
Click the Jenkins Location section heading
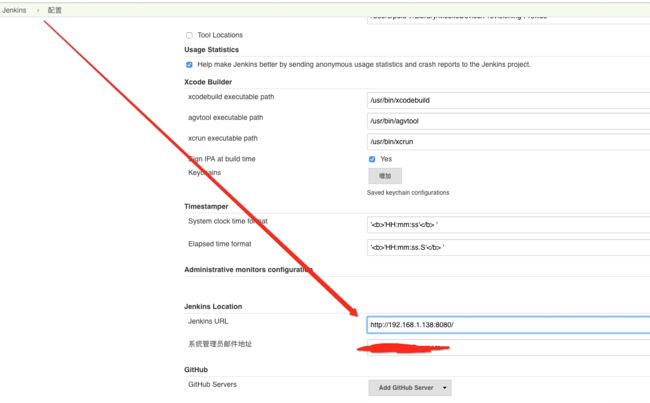coord(213,307)
